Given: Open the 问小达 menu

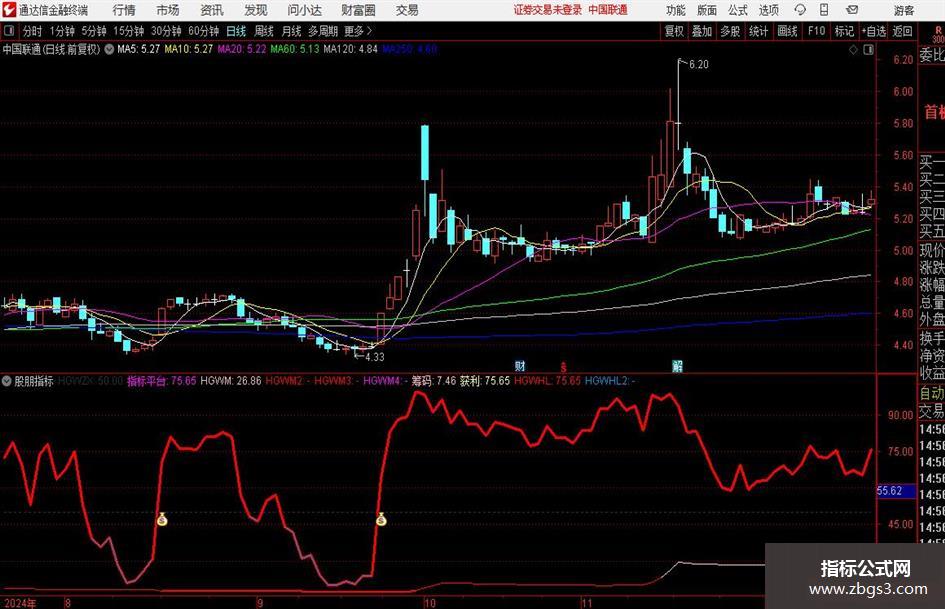Looking at the screenshot, I should [304, 10].
